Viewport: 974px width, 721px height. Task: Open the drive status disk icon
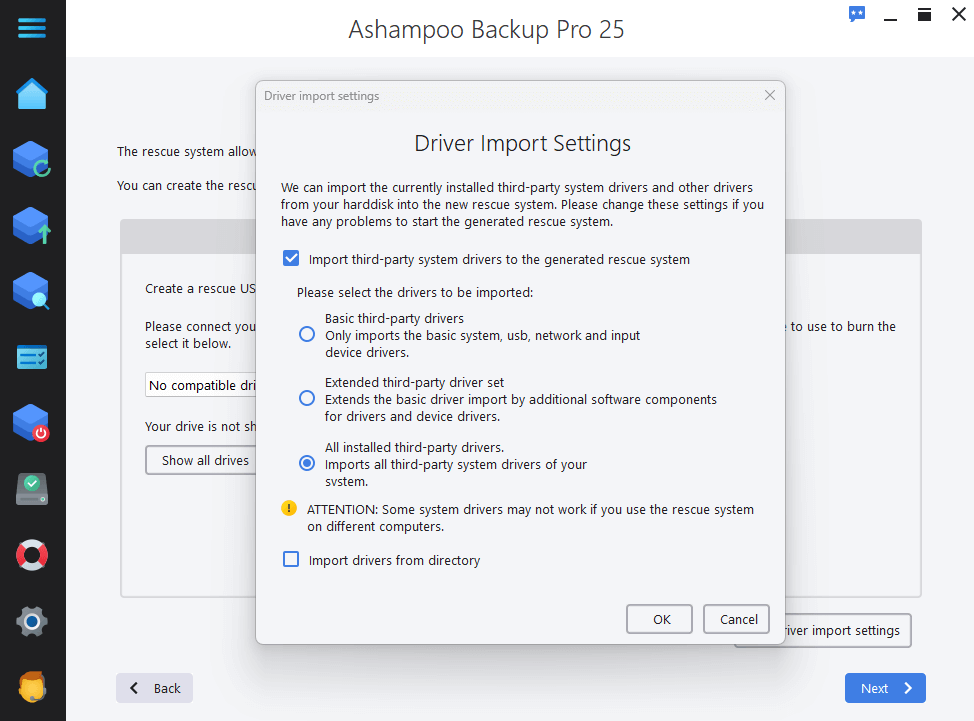point(32,489)
